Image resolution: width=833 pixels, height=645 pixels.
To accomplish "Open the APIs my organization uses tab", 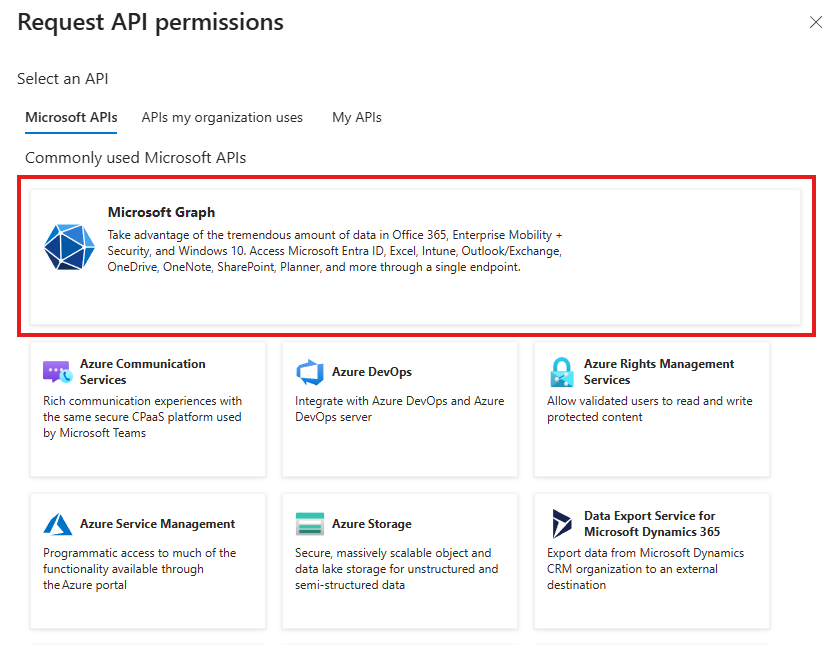I will pyautogui.click(x=222, y=117).
